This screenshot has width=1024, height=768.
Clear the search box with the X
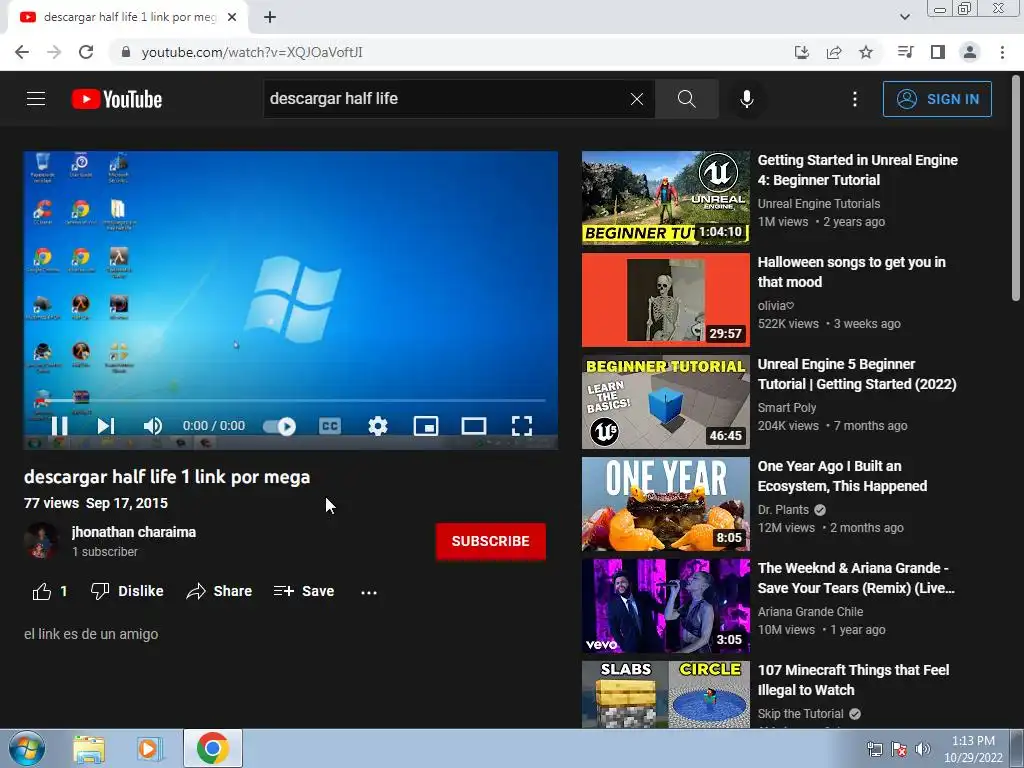tap(637, 99)
